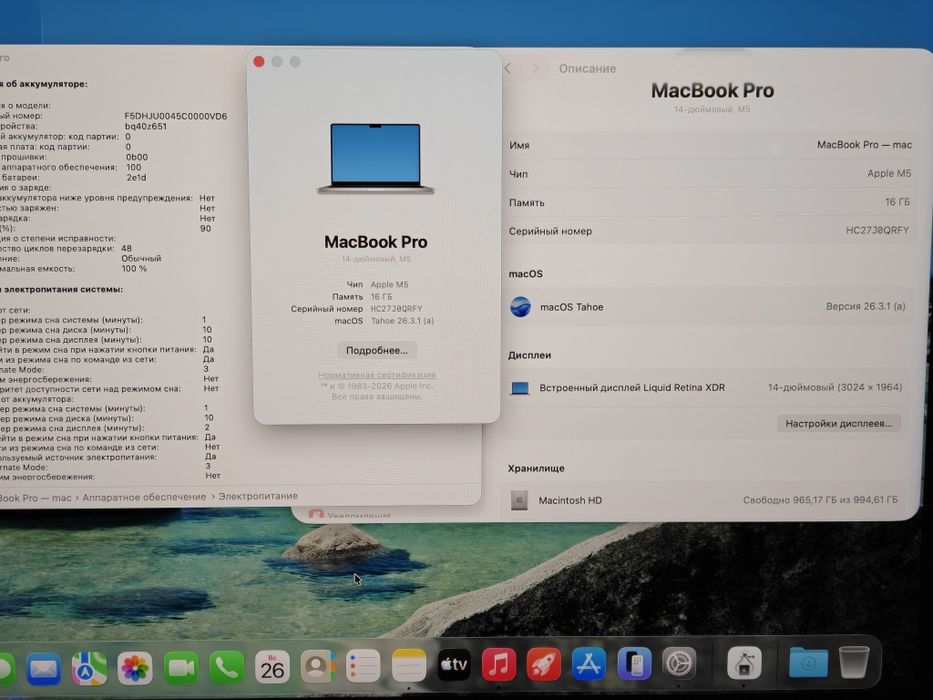Click Чип Apple M5 in About window
Screen dimensions: 933x700
[377, 285]
